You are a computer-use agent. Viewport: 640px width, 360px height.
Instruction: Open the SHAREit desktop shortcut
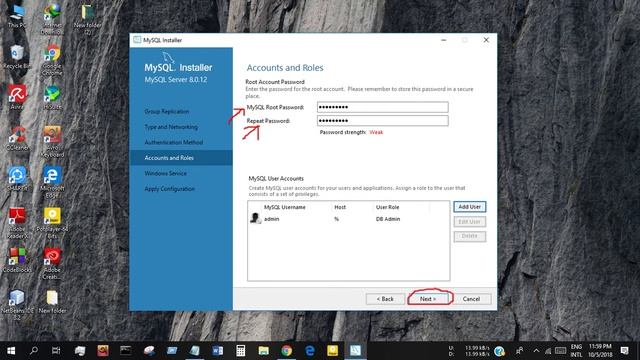pyautogui.click(x=17, y=178)
